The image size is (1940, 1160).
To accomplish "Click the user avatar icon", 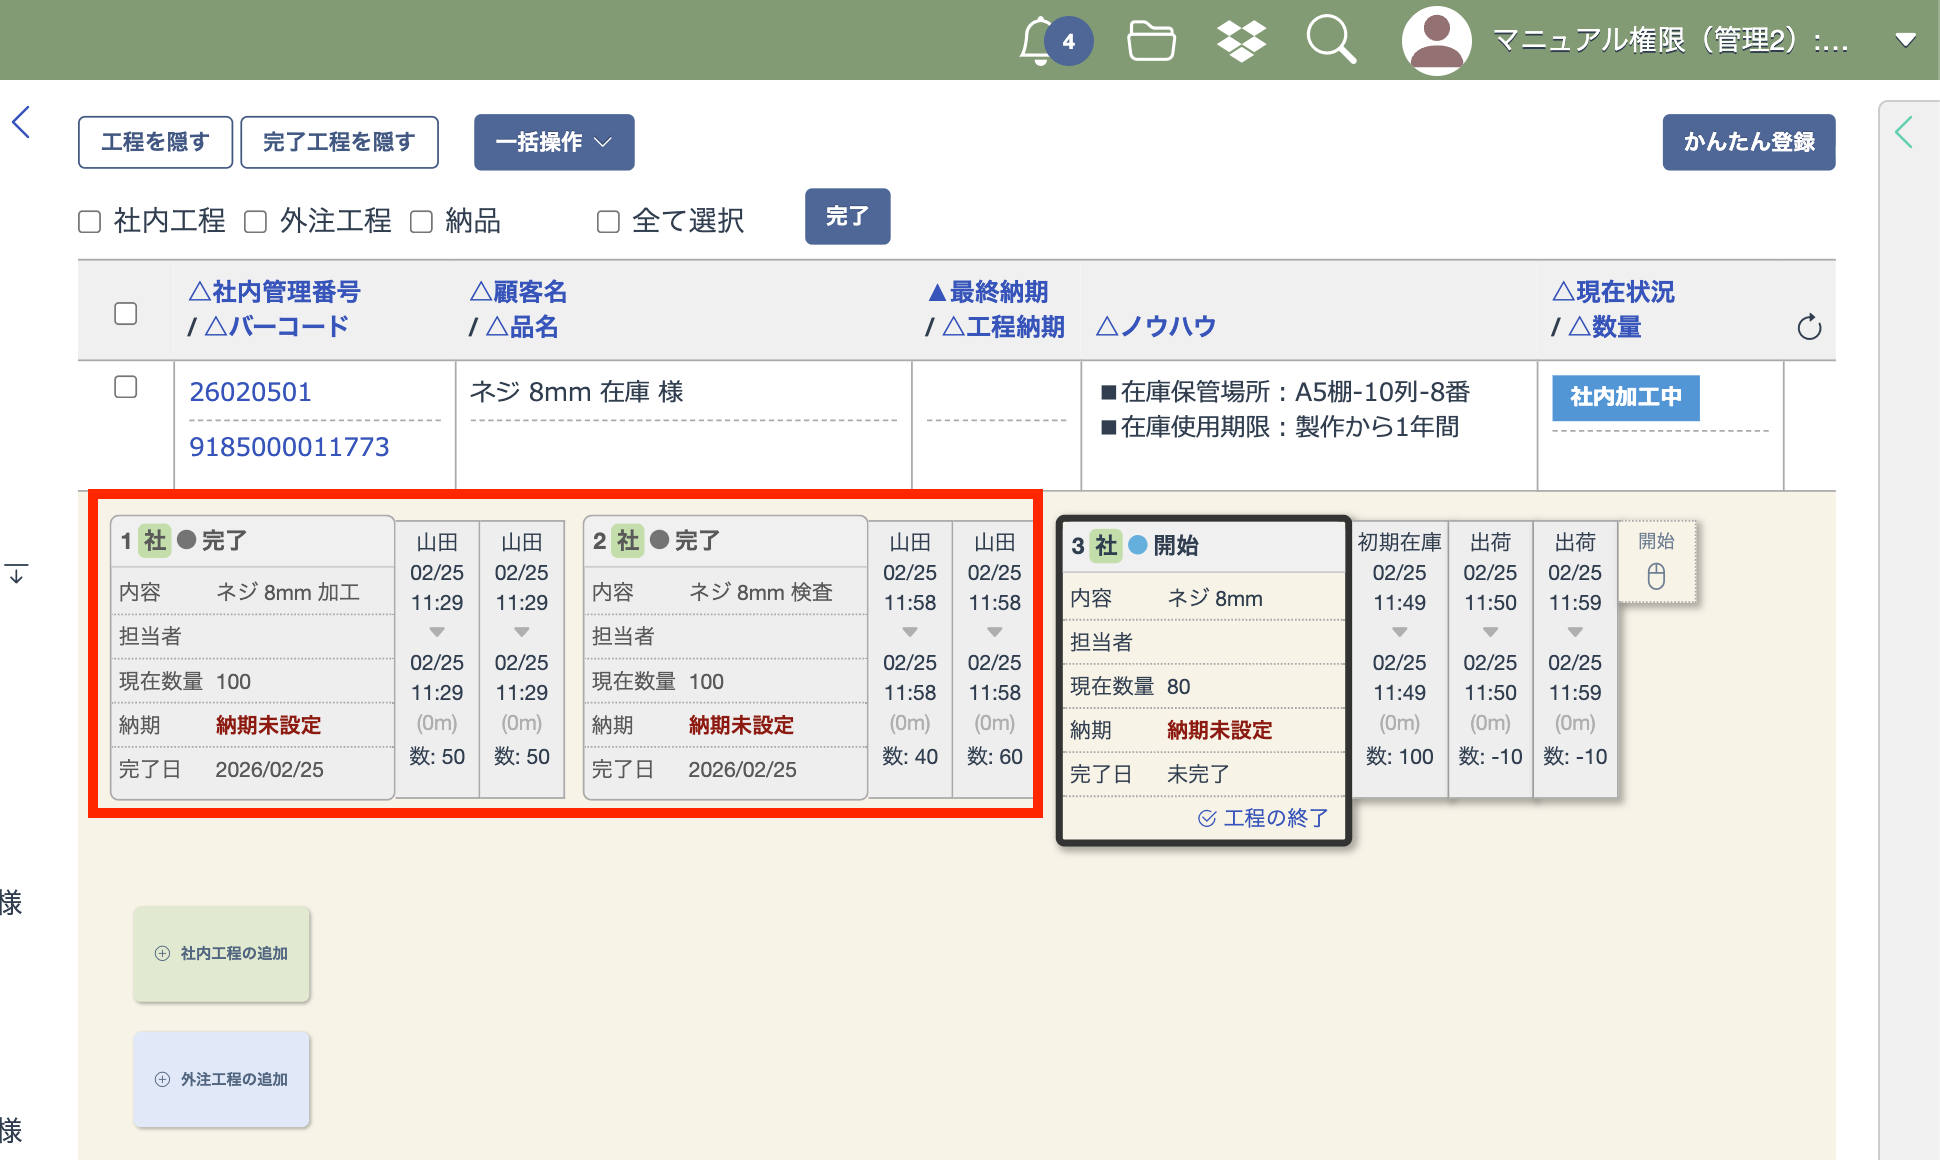I will pyautogui.click(x=1436, y=41).
